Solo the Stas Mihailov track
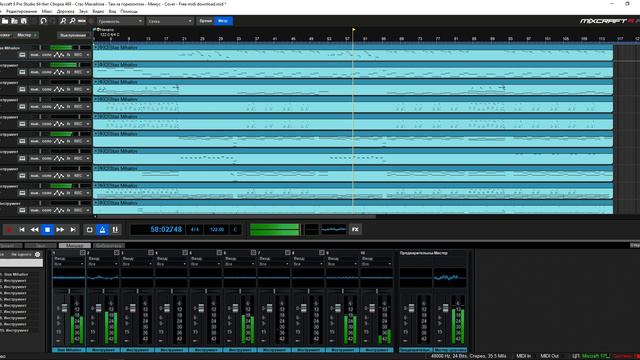 [47, 55]
